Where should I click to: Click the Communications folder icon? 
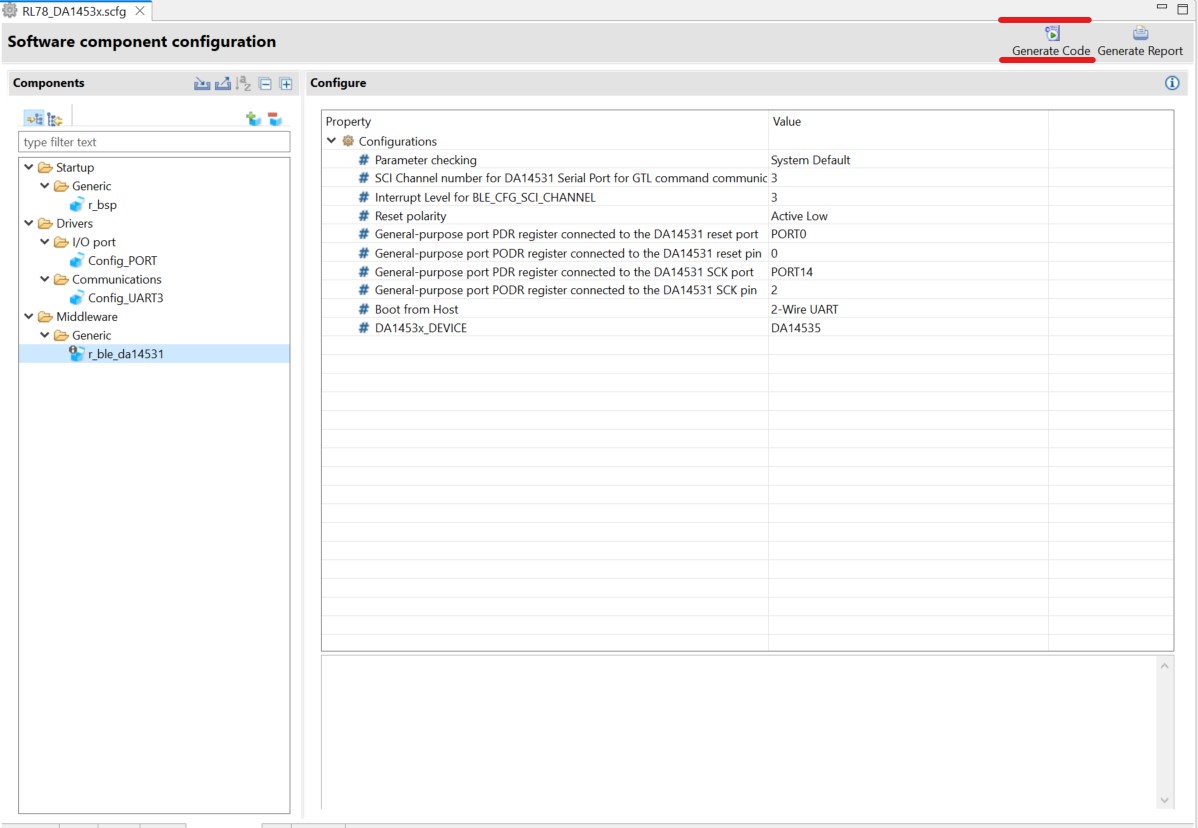pyautogui.click(x=61, y=280)
